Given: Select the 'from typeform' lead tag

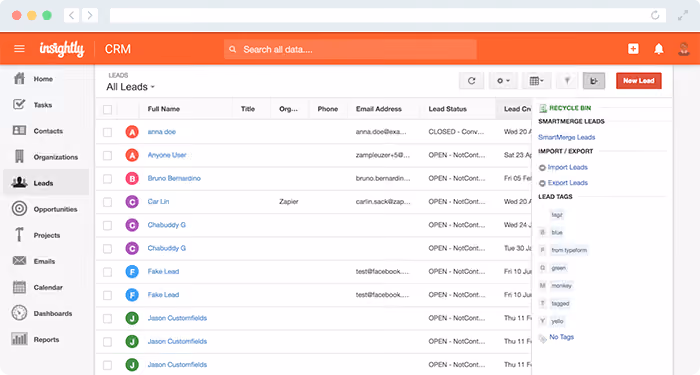Looking at the screenshot, I should coord(569,250).
